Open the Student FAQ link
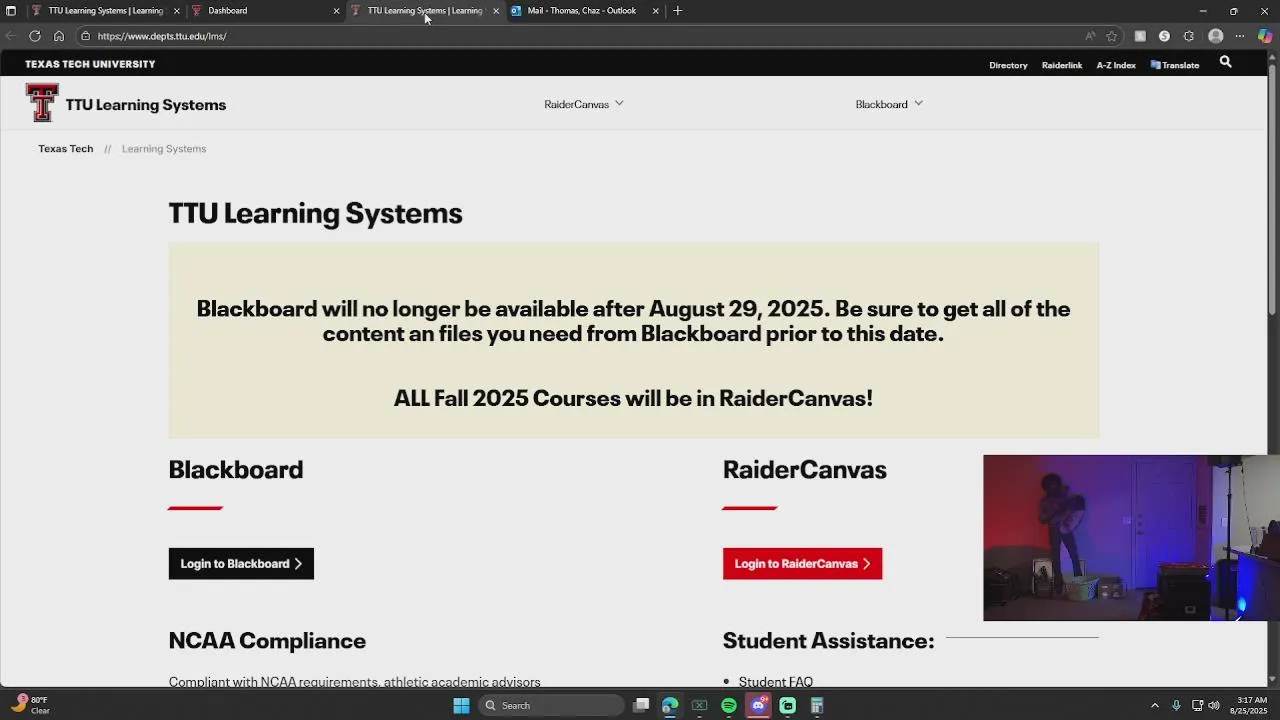The width and height of the screenshot is (1280, 720). tap(776, 681)
